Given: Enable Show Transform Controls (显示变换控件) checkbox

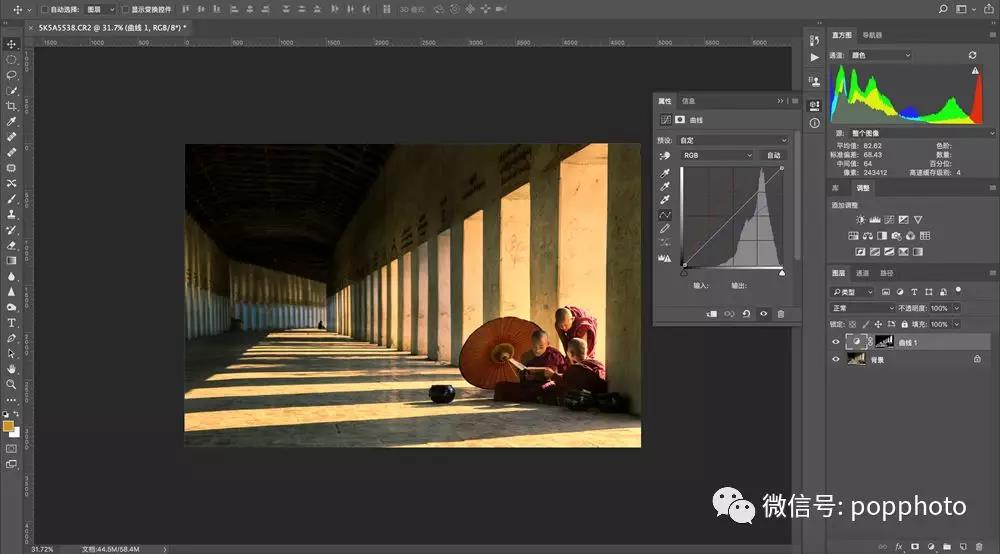Looking at the screenshot, I should pyautogui.click(x=125, y=9).
